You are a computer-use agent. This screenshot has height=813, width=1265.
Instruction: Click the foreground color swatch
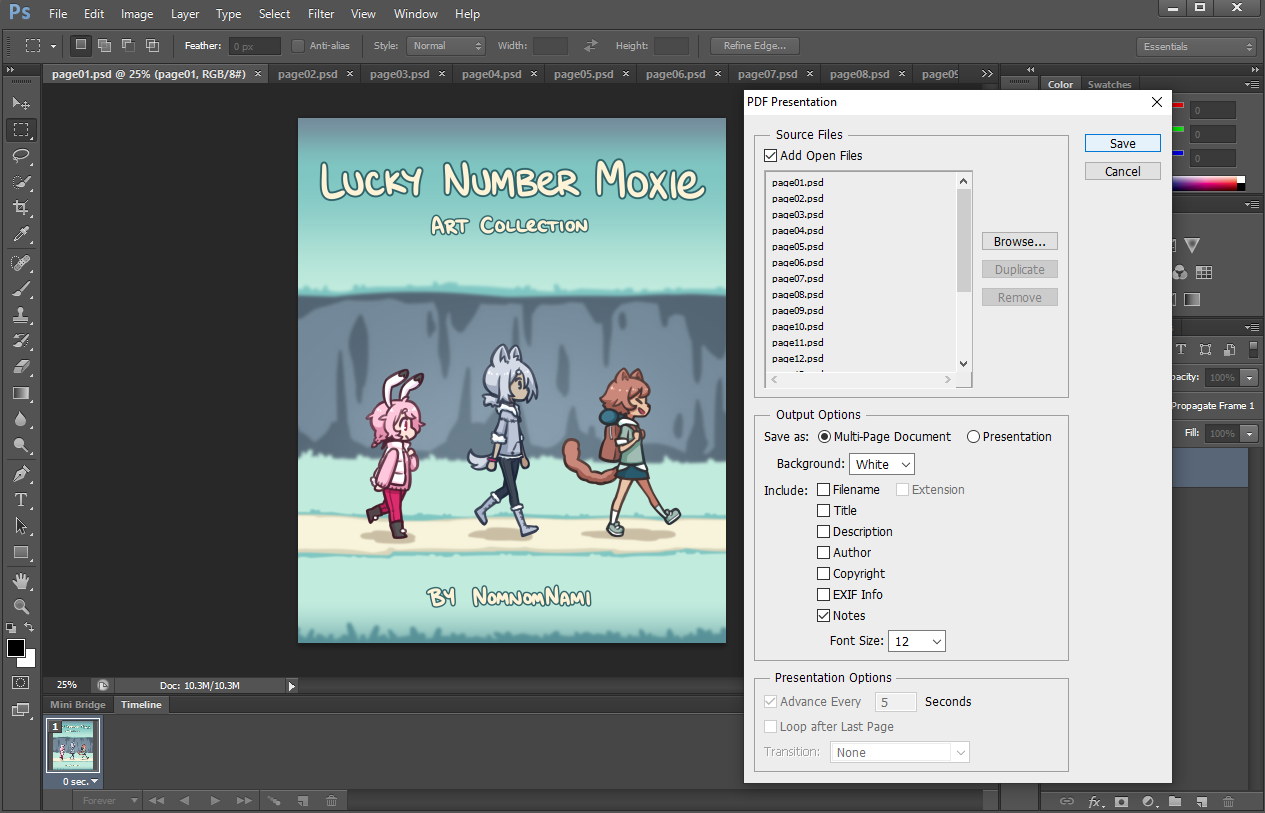16,648
